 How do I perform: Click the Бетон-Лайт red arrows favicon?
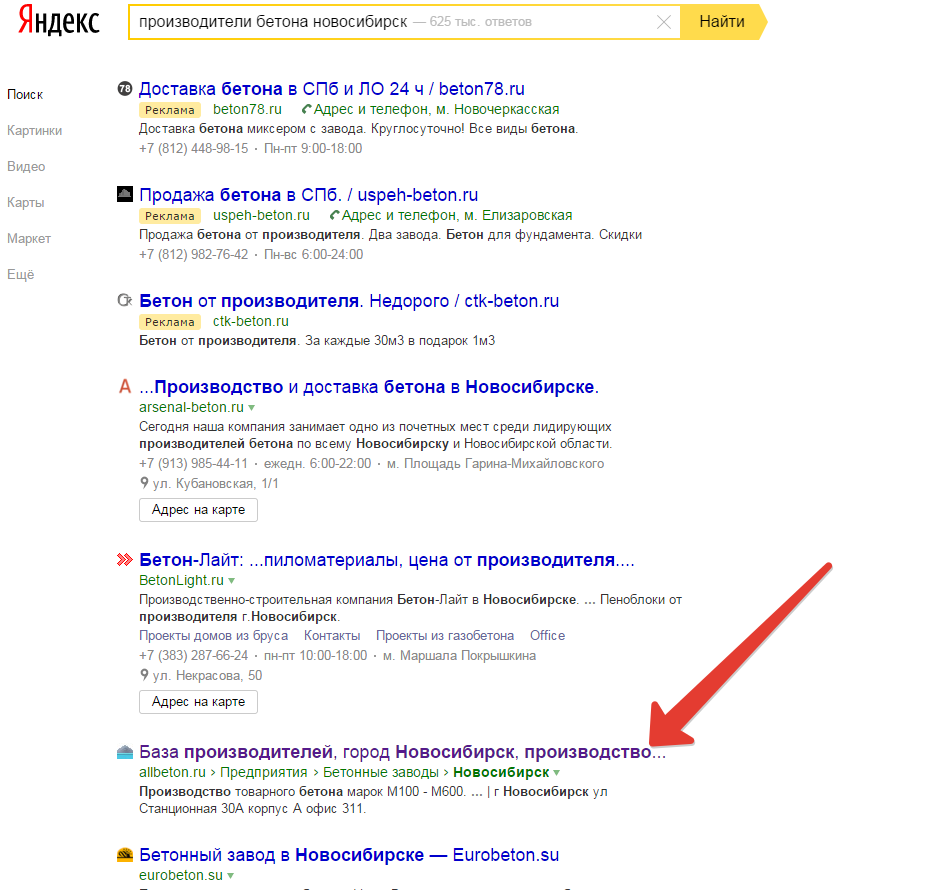(x=125, y=559)
